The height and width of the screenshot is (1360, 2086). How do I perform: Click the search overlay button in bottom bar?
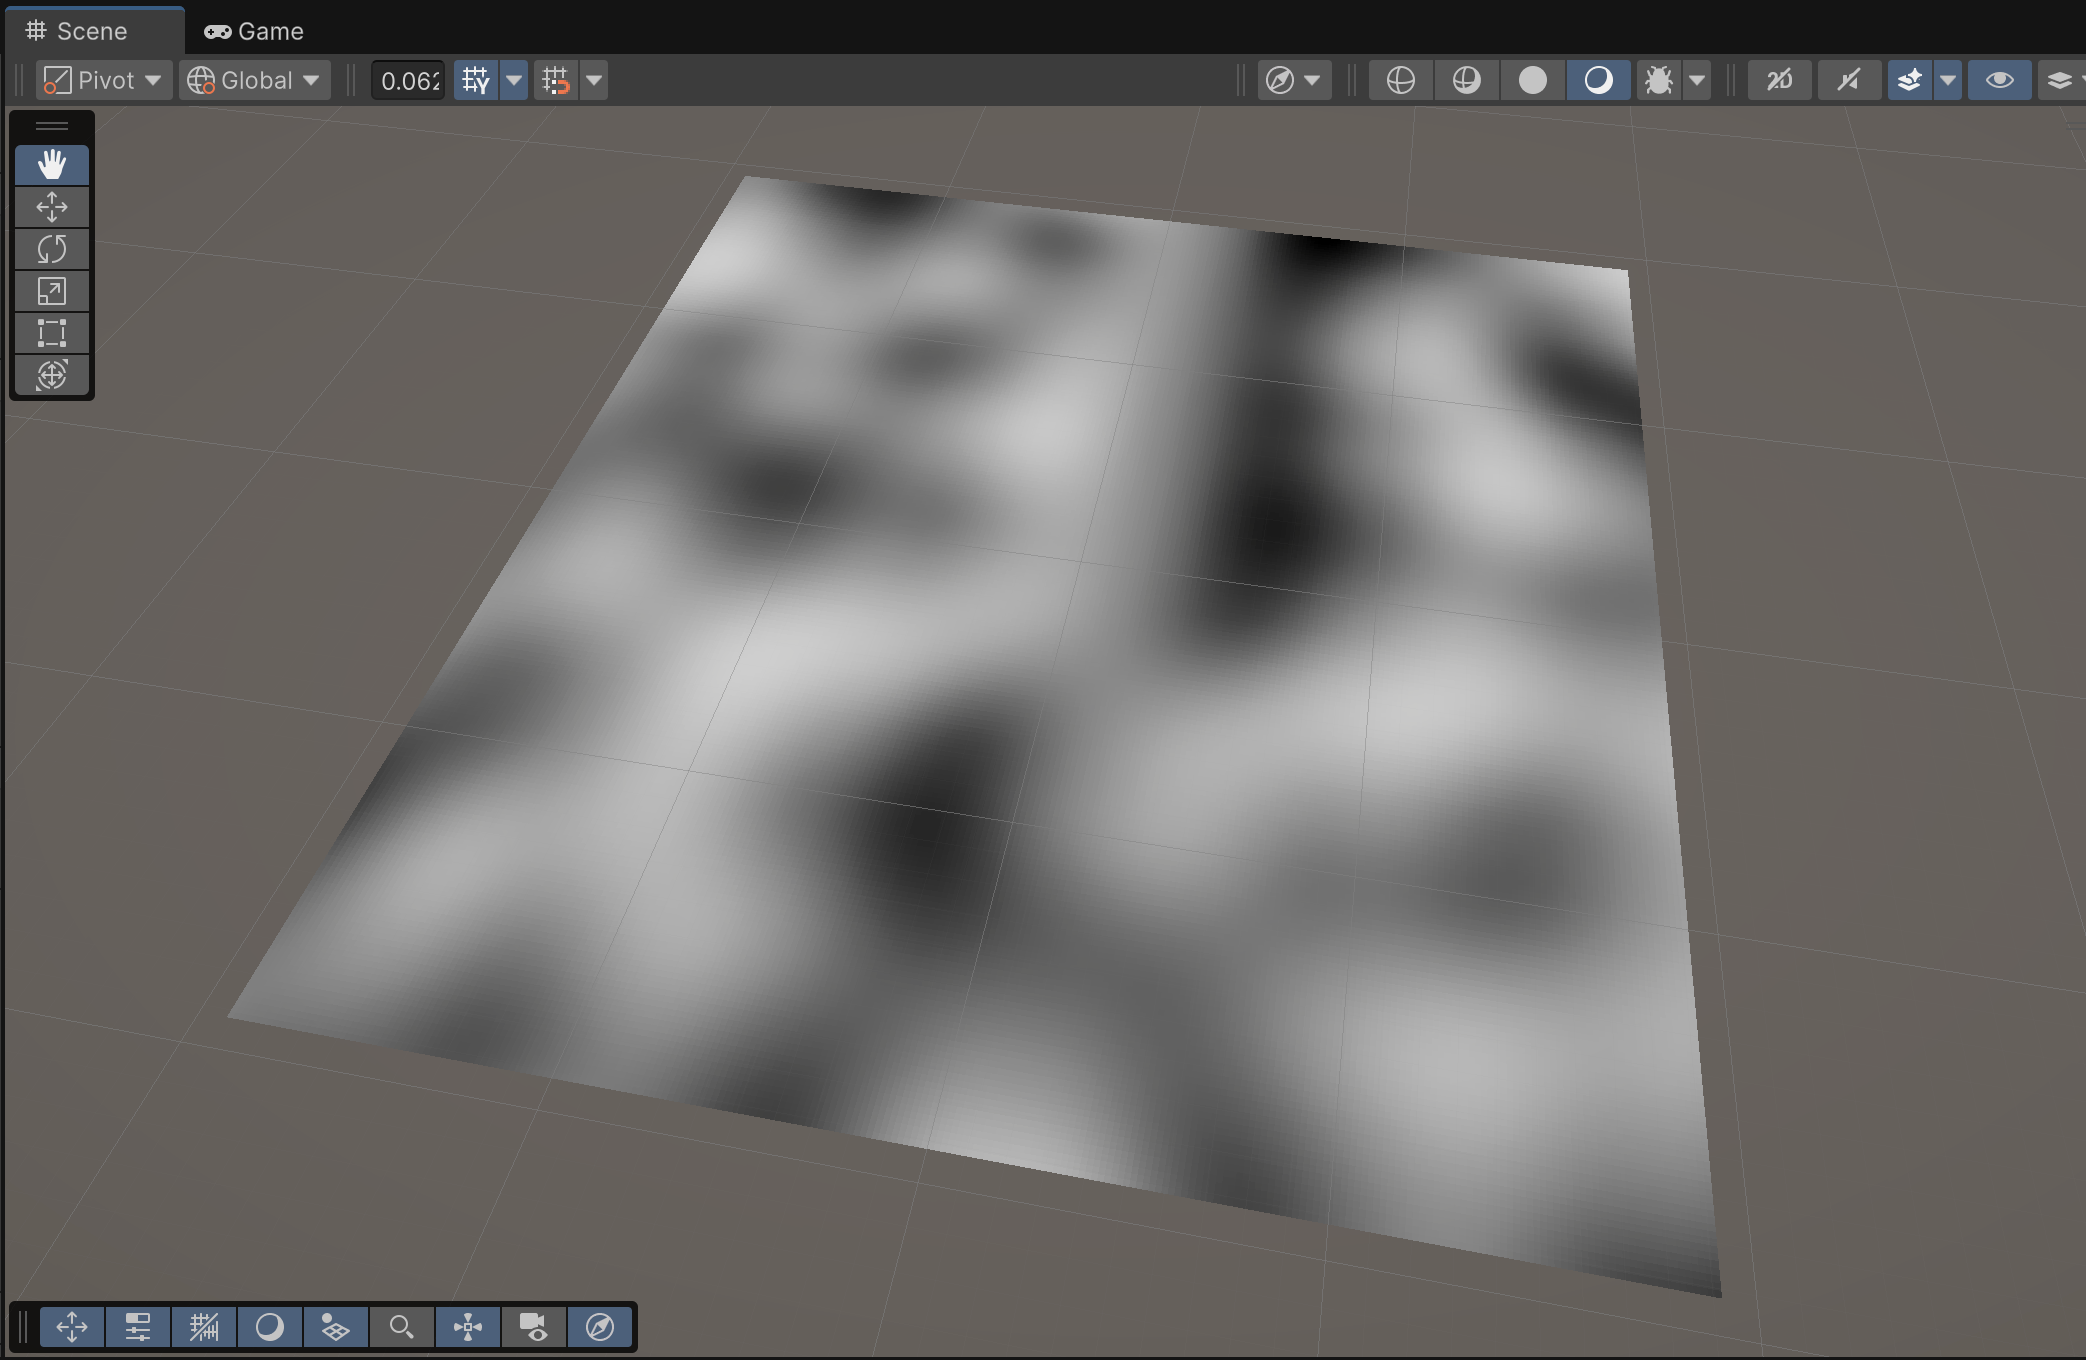[x=402, y=1327]
